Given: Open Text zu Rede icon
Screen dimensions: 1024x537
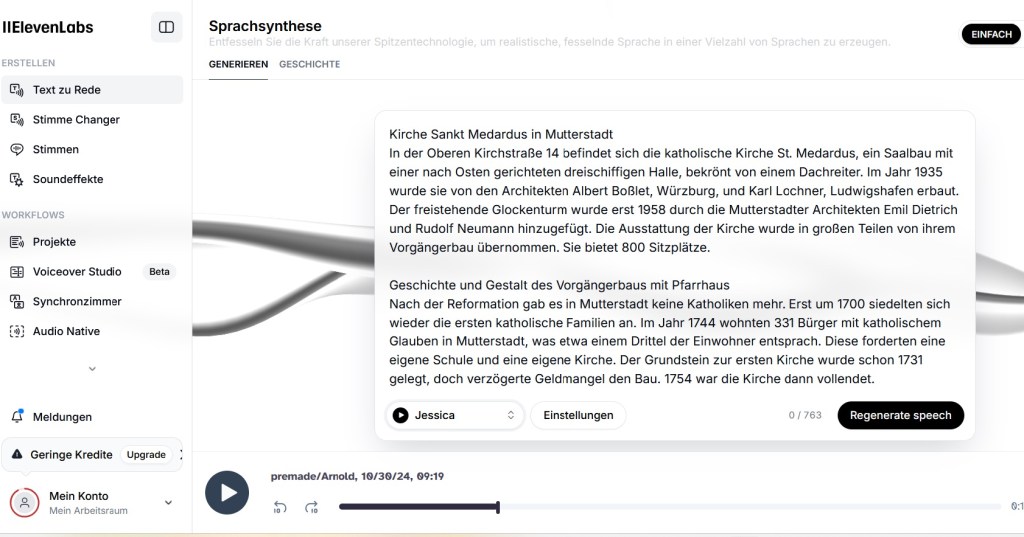Looking at the screenshot, I should point(17,90).
